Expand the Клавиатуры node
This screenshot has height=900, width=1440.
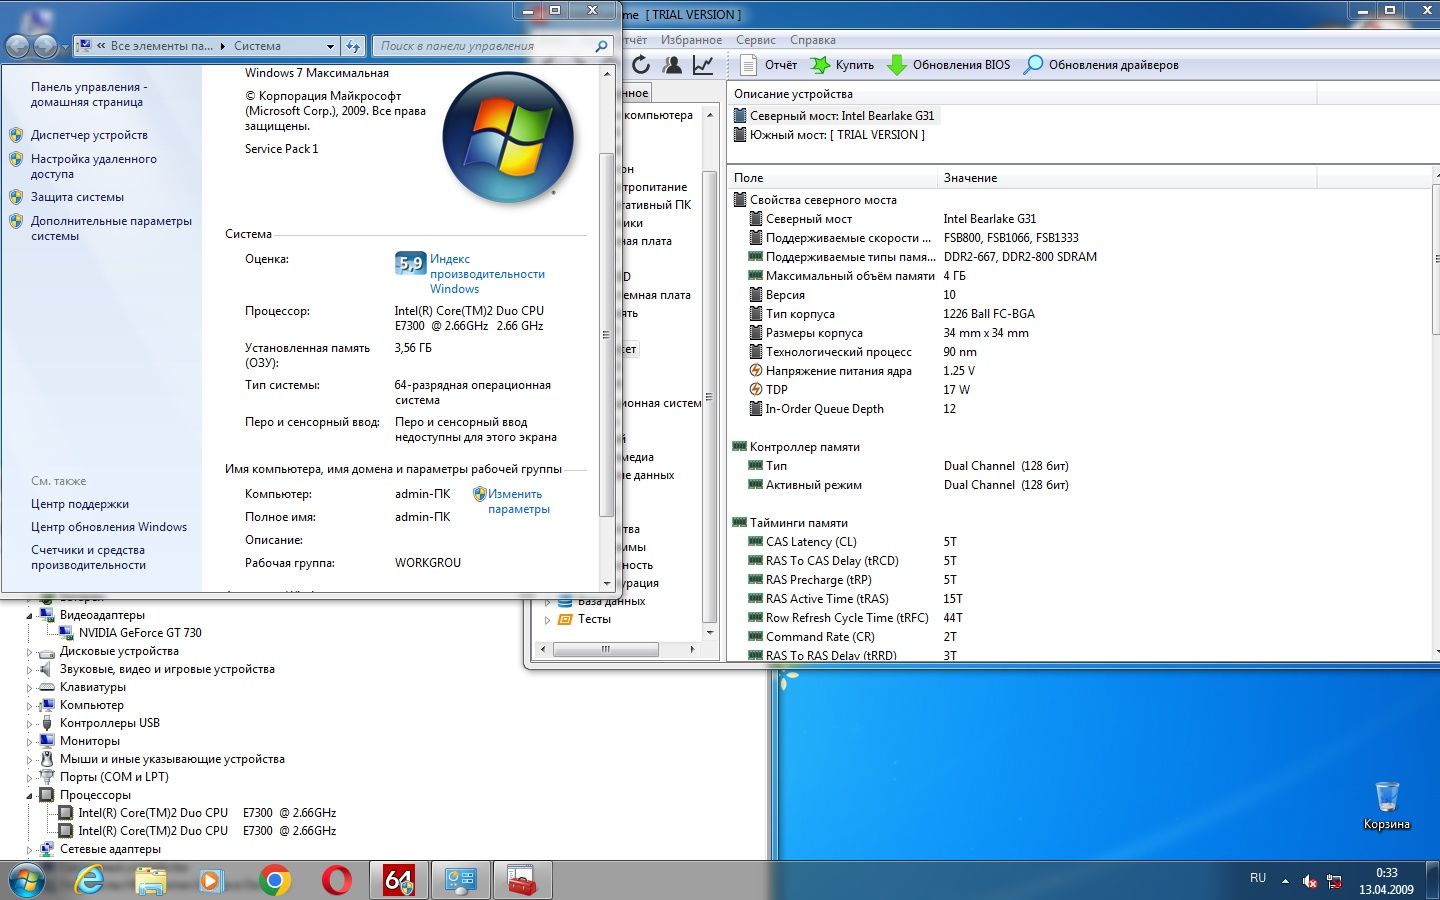coord(30,687)
